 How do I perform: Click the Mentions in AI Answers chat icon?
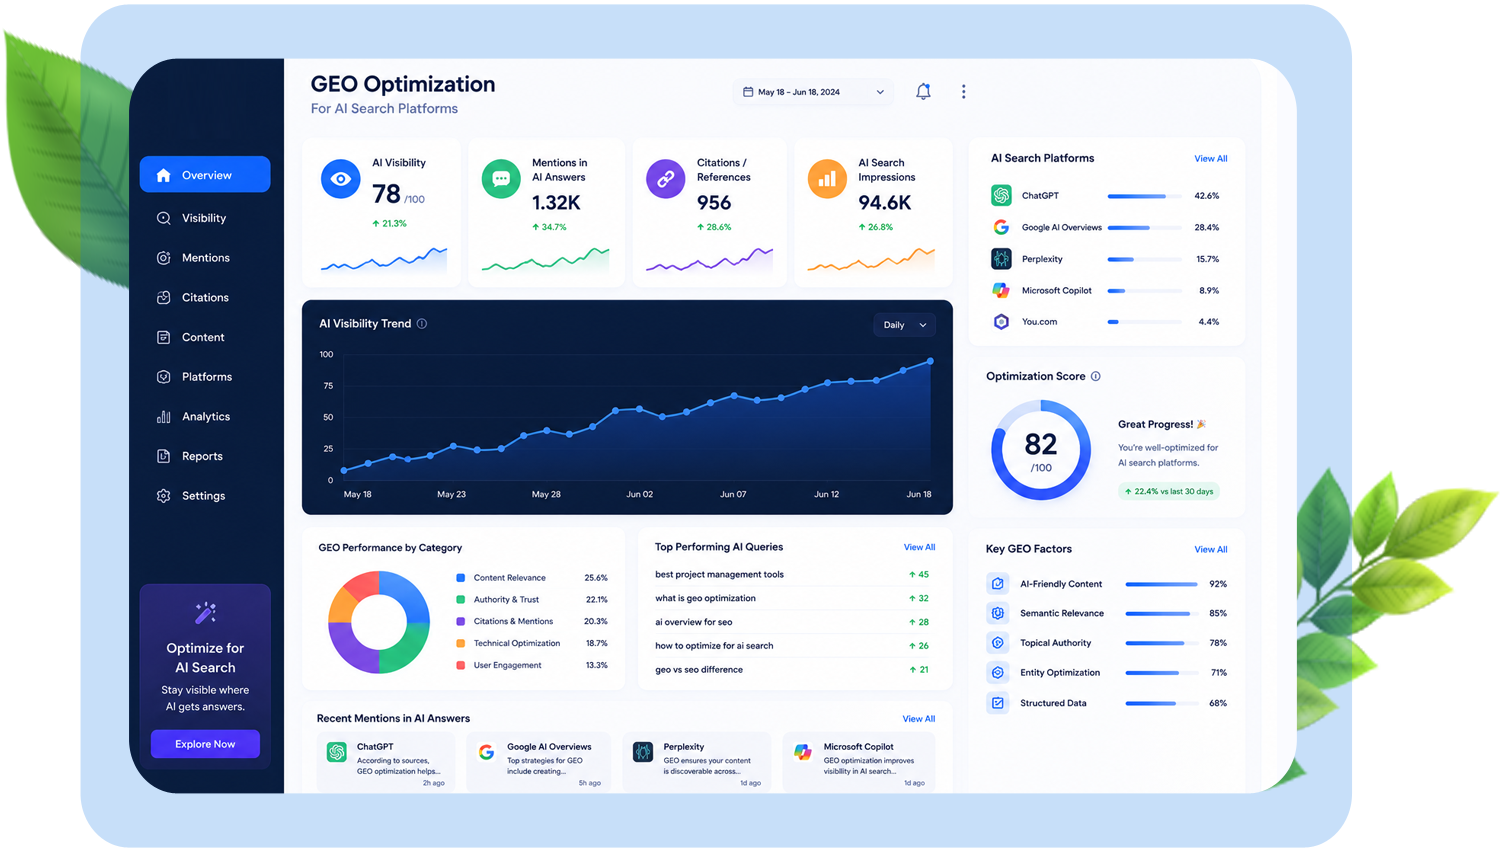click(501, 179)
